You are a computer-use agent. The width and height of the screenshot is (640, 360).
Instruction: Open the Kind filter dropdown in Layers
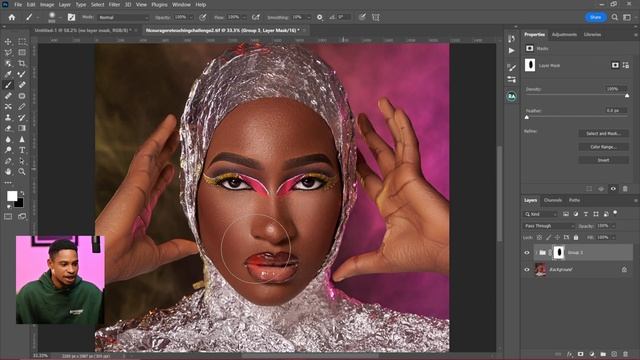tap(540, 214)
